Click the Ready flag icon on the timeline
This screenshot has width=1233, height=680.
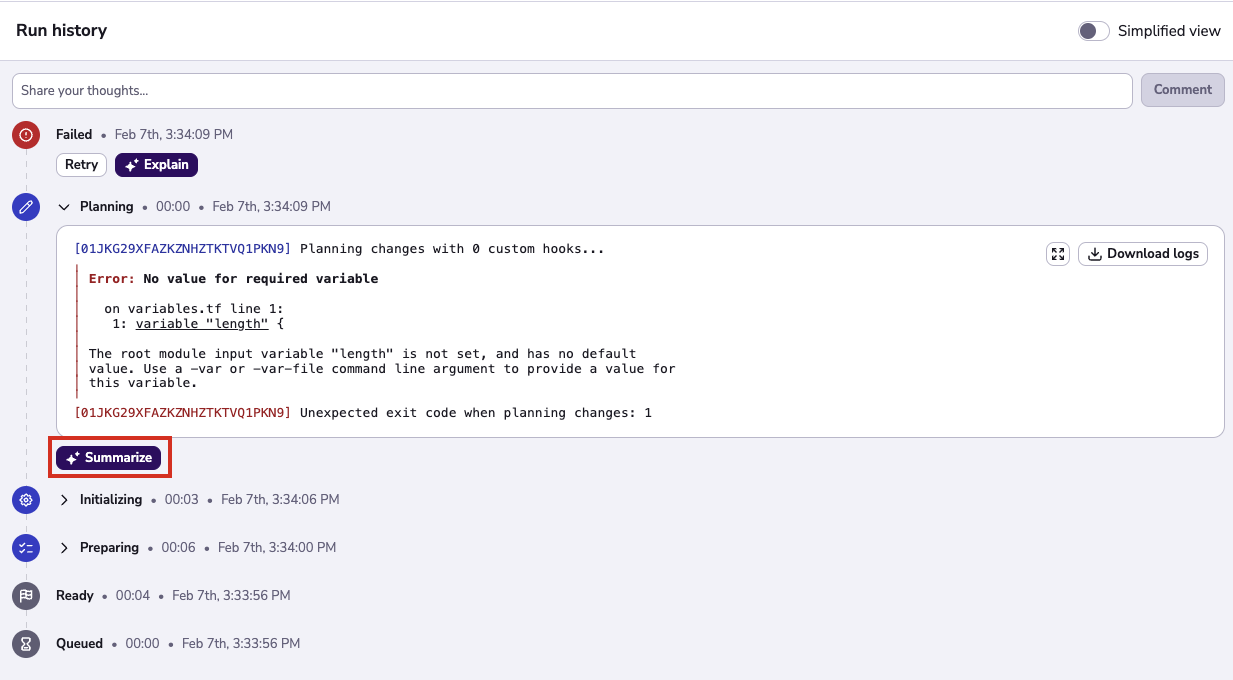26,595
